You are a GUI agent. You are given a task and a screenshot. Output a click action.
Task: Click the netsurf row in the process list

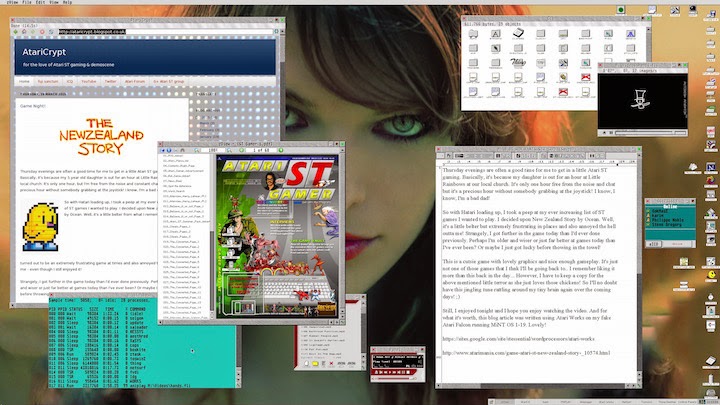[99, 367]
